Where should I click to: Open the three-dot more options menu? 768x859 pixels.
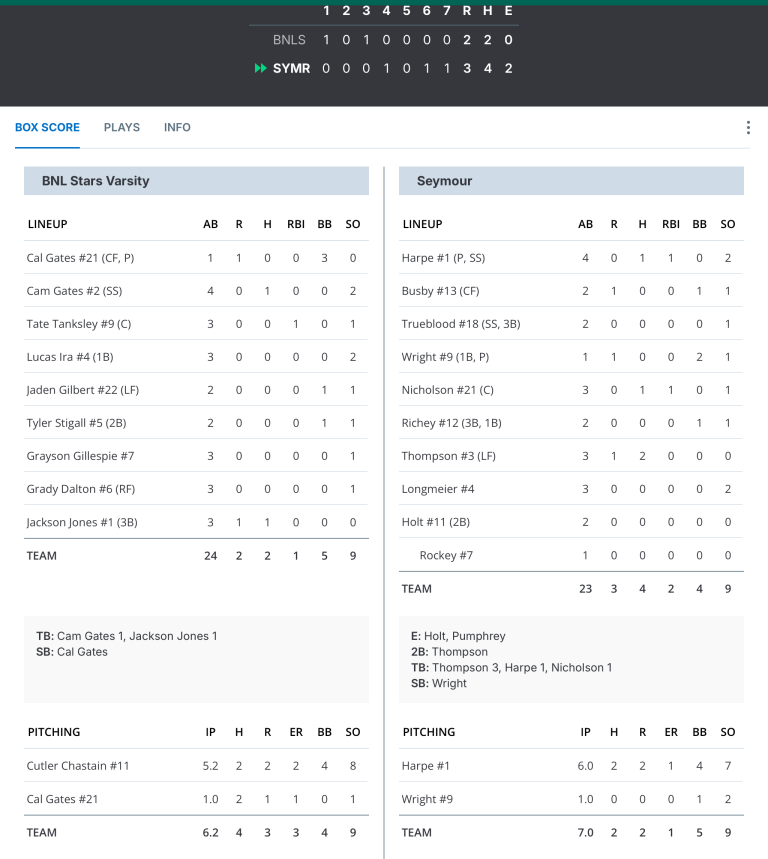click(x=747, y=128)
